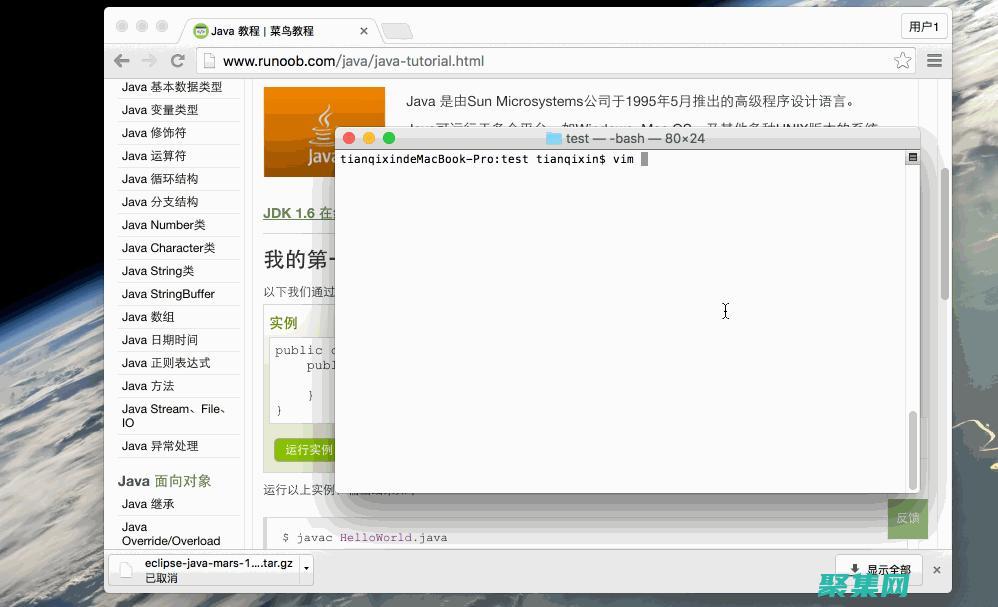Click the panel icon at Terminal's top right
The height and width of the screenshot is (607, 998).
[x=913, y=157]
